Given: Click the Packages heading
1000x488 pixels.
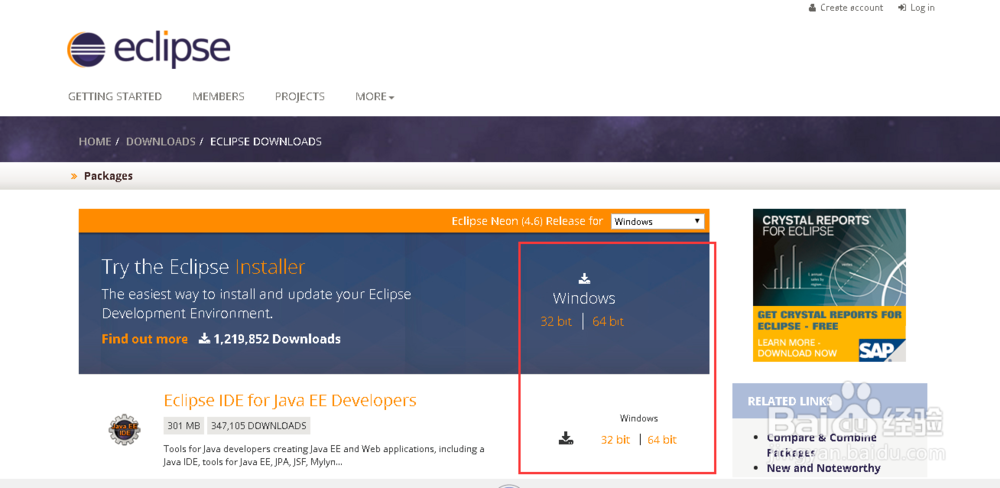Looking at the screenshot, I should [x=108, y=176].
